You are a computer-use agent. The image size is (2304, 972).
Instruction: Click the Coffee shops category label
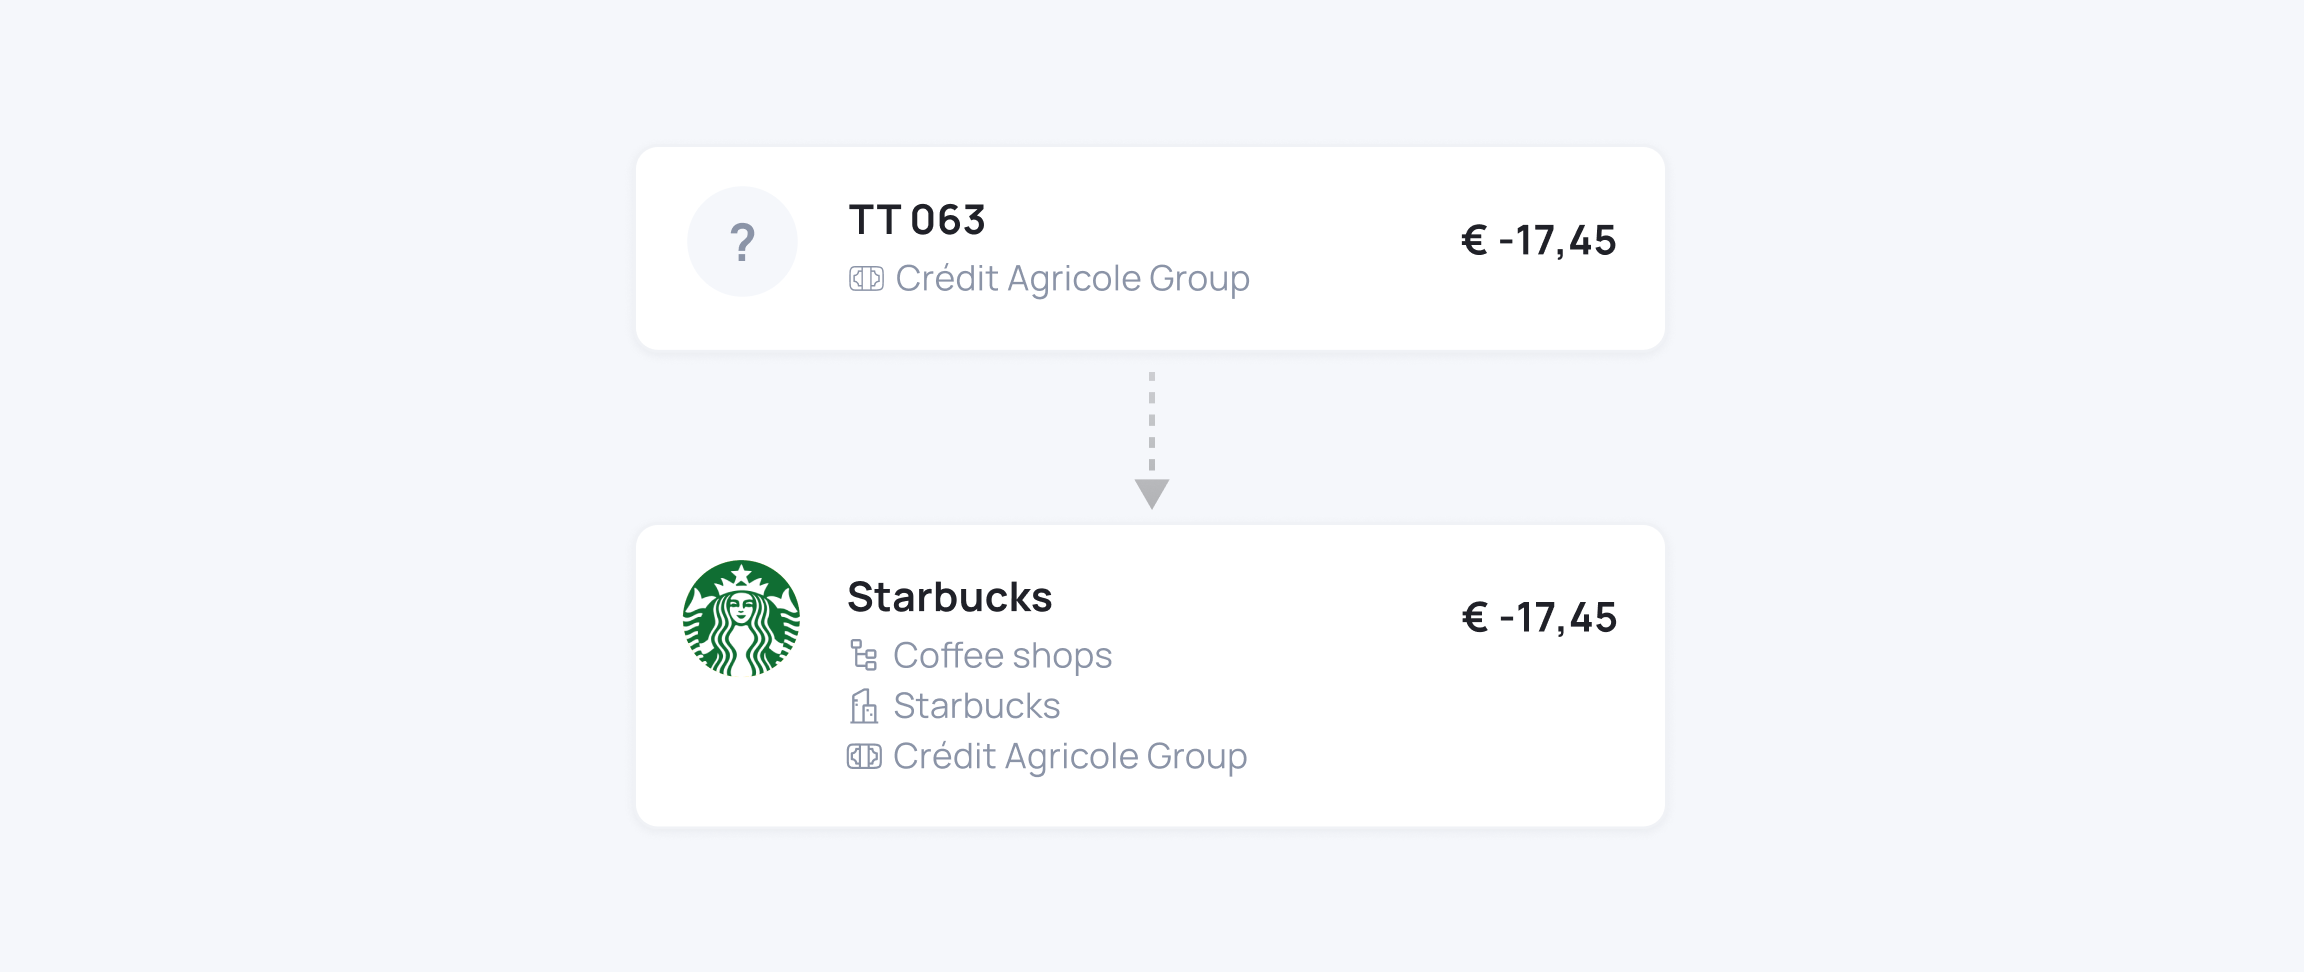[1002, 656]
